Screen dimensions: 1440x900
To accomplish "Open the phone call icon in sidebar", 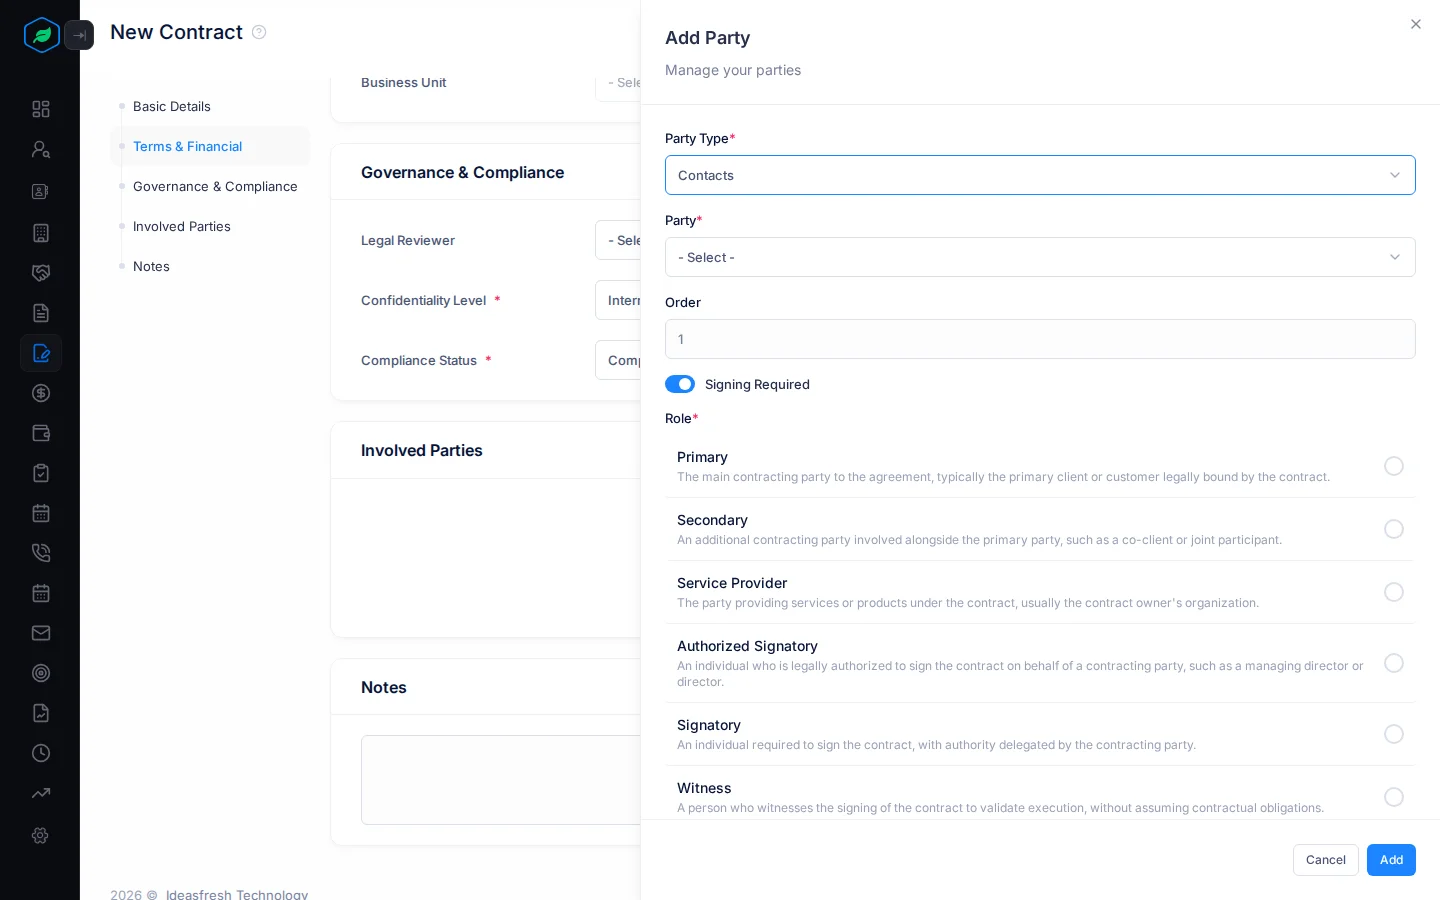I will tap(41, 553).
